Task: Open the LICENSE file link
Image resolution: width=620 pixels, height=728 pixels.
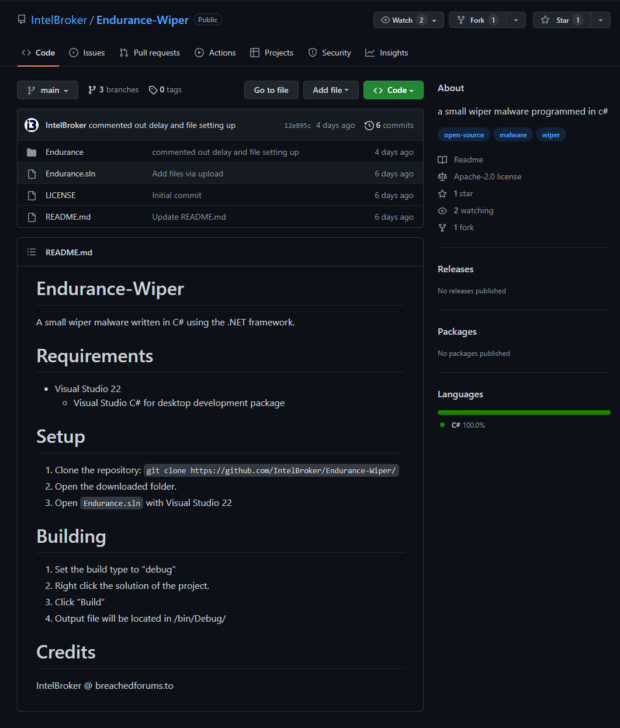Action: click(60, 196)
